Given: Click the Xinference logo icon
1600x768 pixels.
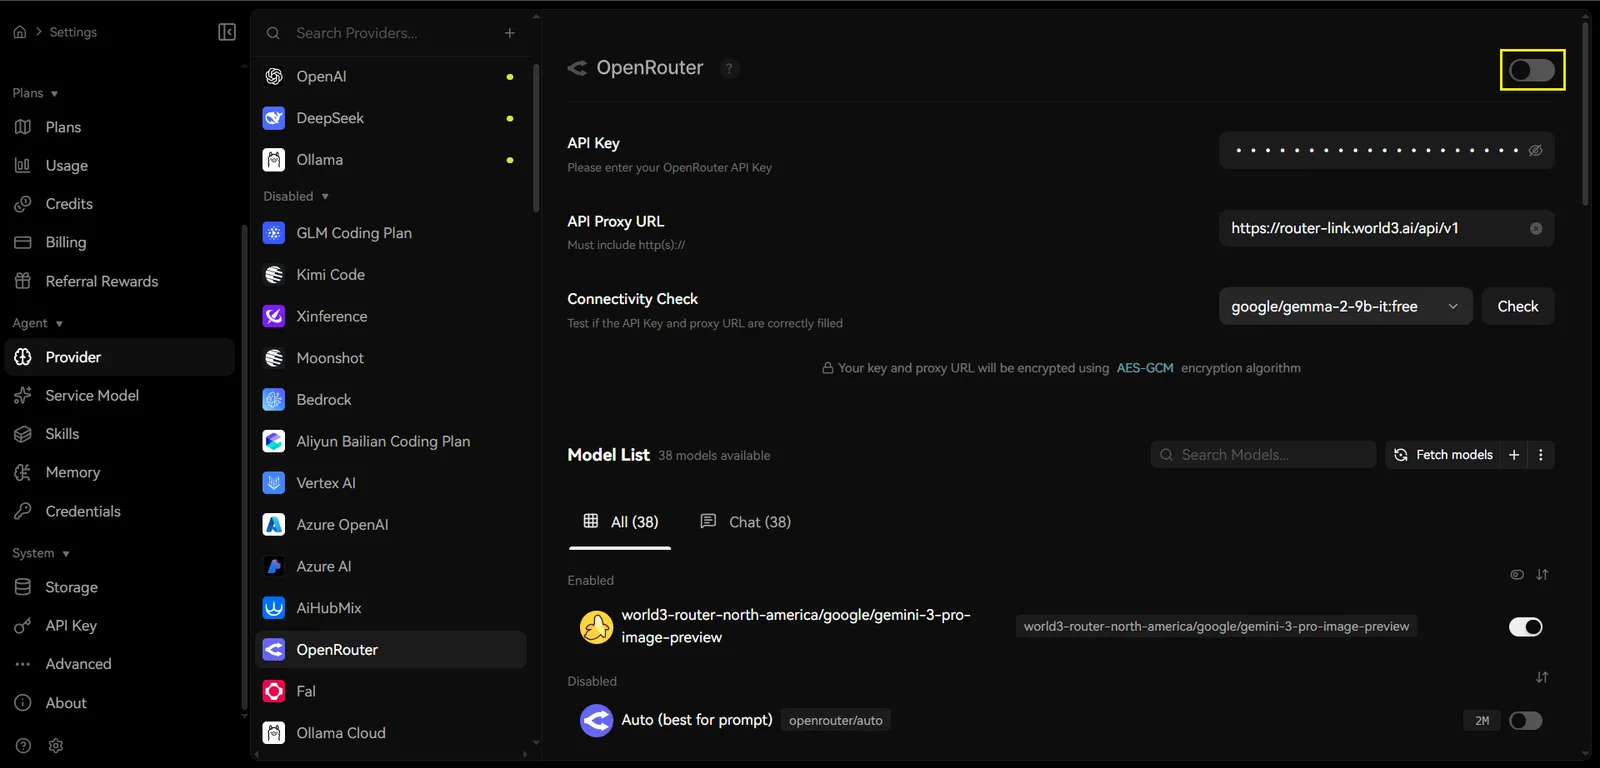Looking at the screenshot, I should (x=274, y=316).
